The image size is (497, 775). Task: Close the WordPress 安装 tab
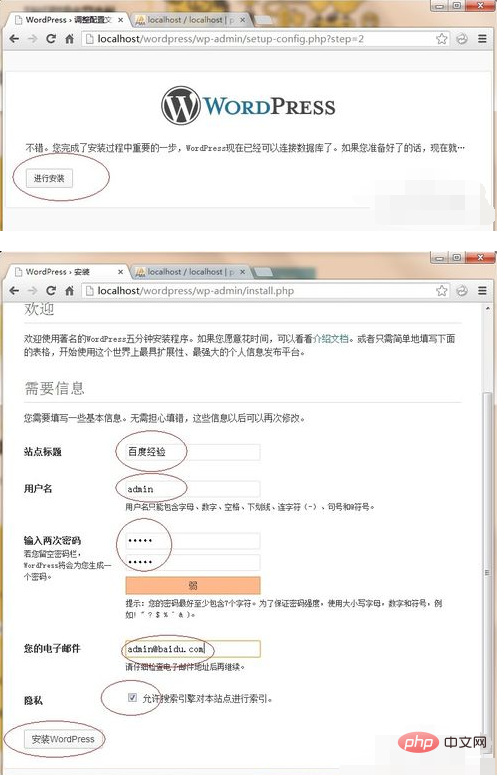[120, 272]
